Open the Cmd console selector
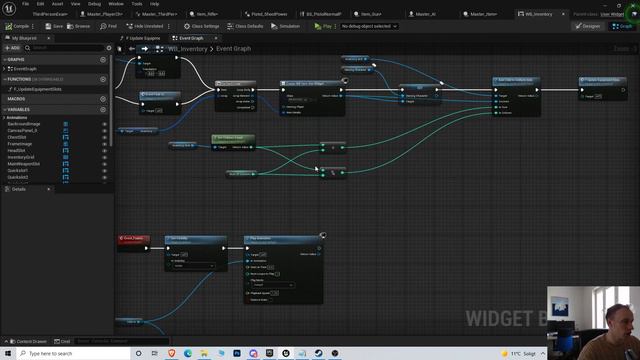 [x=62, y=341]
